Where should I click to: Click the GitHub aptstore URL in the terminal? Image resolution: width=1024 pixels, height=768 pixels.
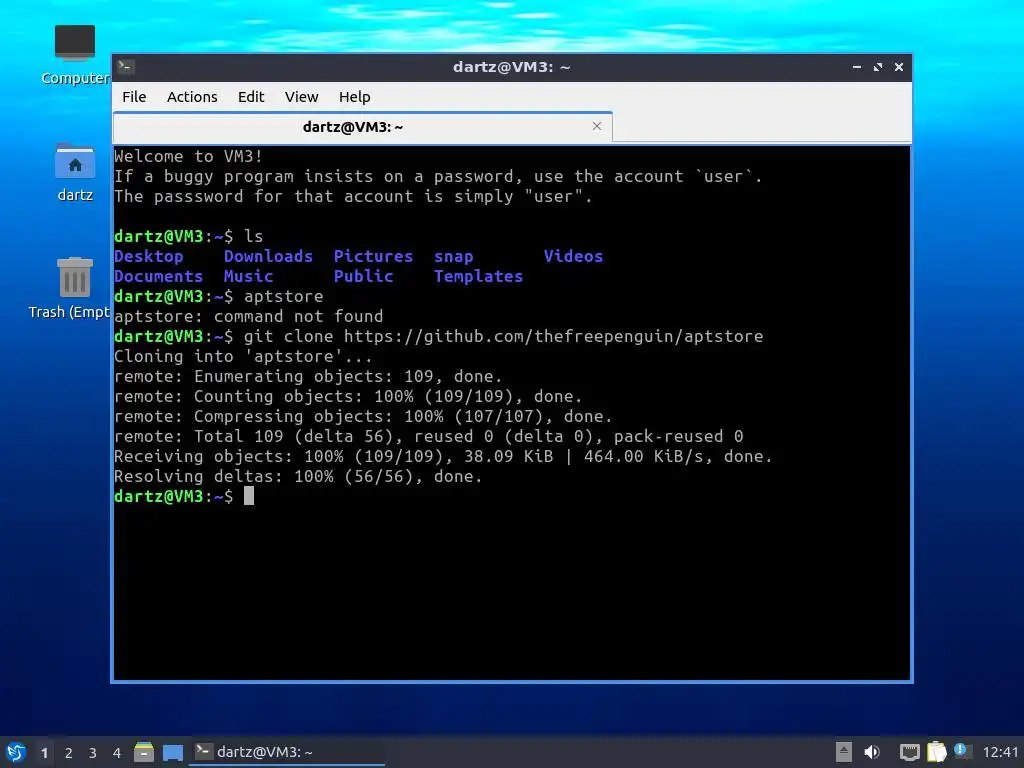click(554, 336)
